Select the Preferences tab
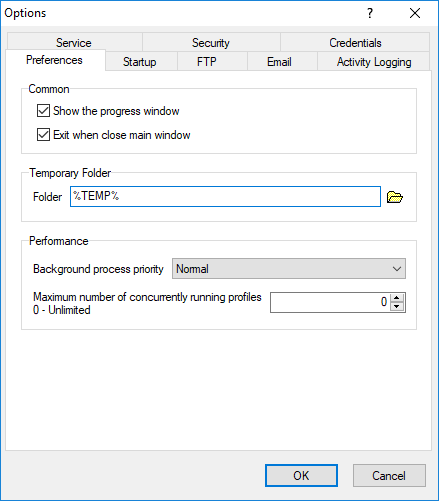 (x=55, y=60)
